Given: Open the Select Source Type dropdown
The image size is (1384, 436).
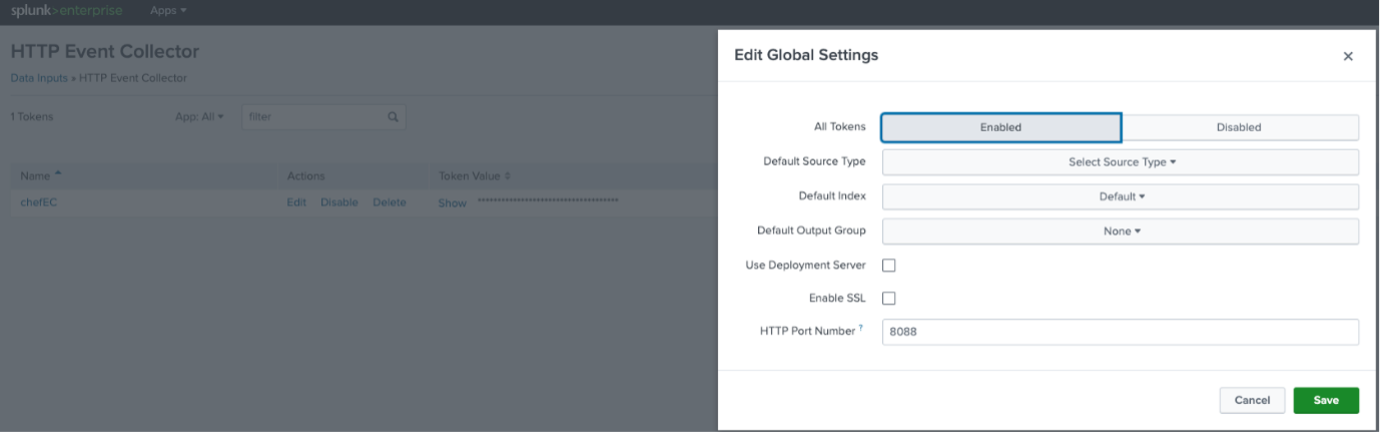Looking at the screenshot, I should pos(1120,162).
